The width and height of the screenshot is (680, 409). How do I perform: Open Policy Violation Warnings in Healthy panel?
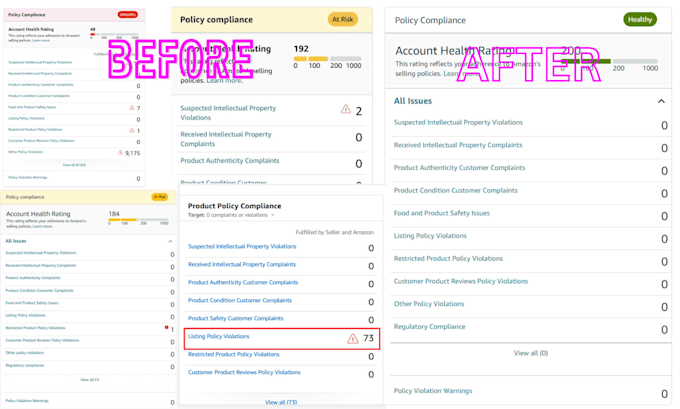coord(433,391)
